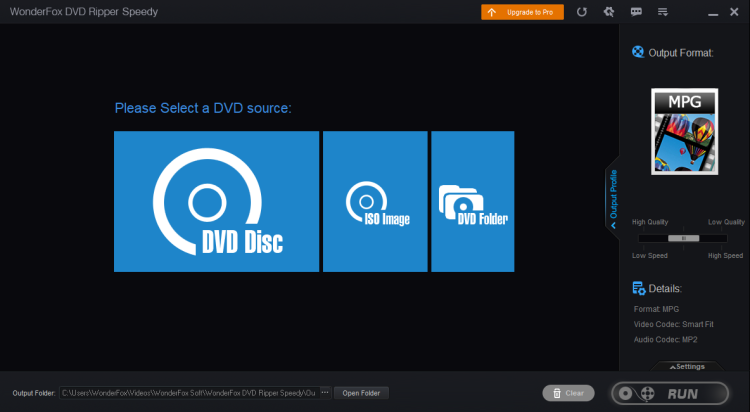Pick DVD Folder as the source

point(472,201)
